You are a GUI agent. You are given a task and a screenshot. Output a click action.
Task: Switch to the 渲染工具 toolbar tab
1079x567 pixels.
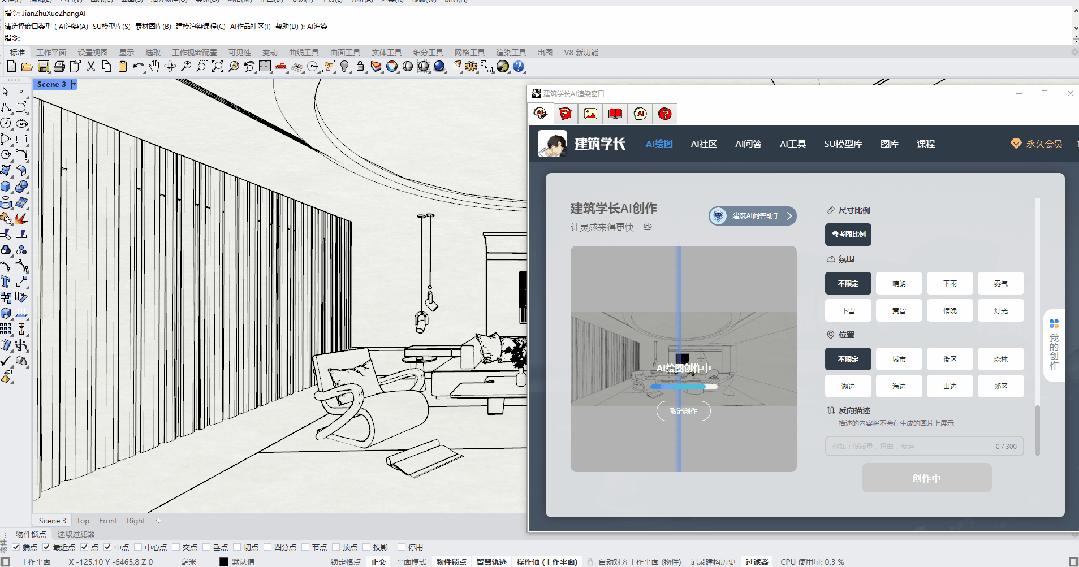click(x=511, y=52)
